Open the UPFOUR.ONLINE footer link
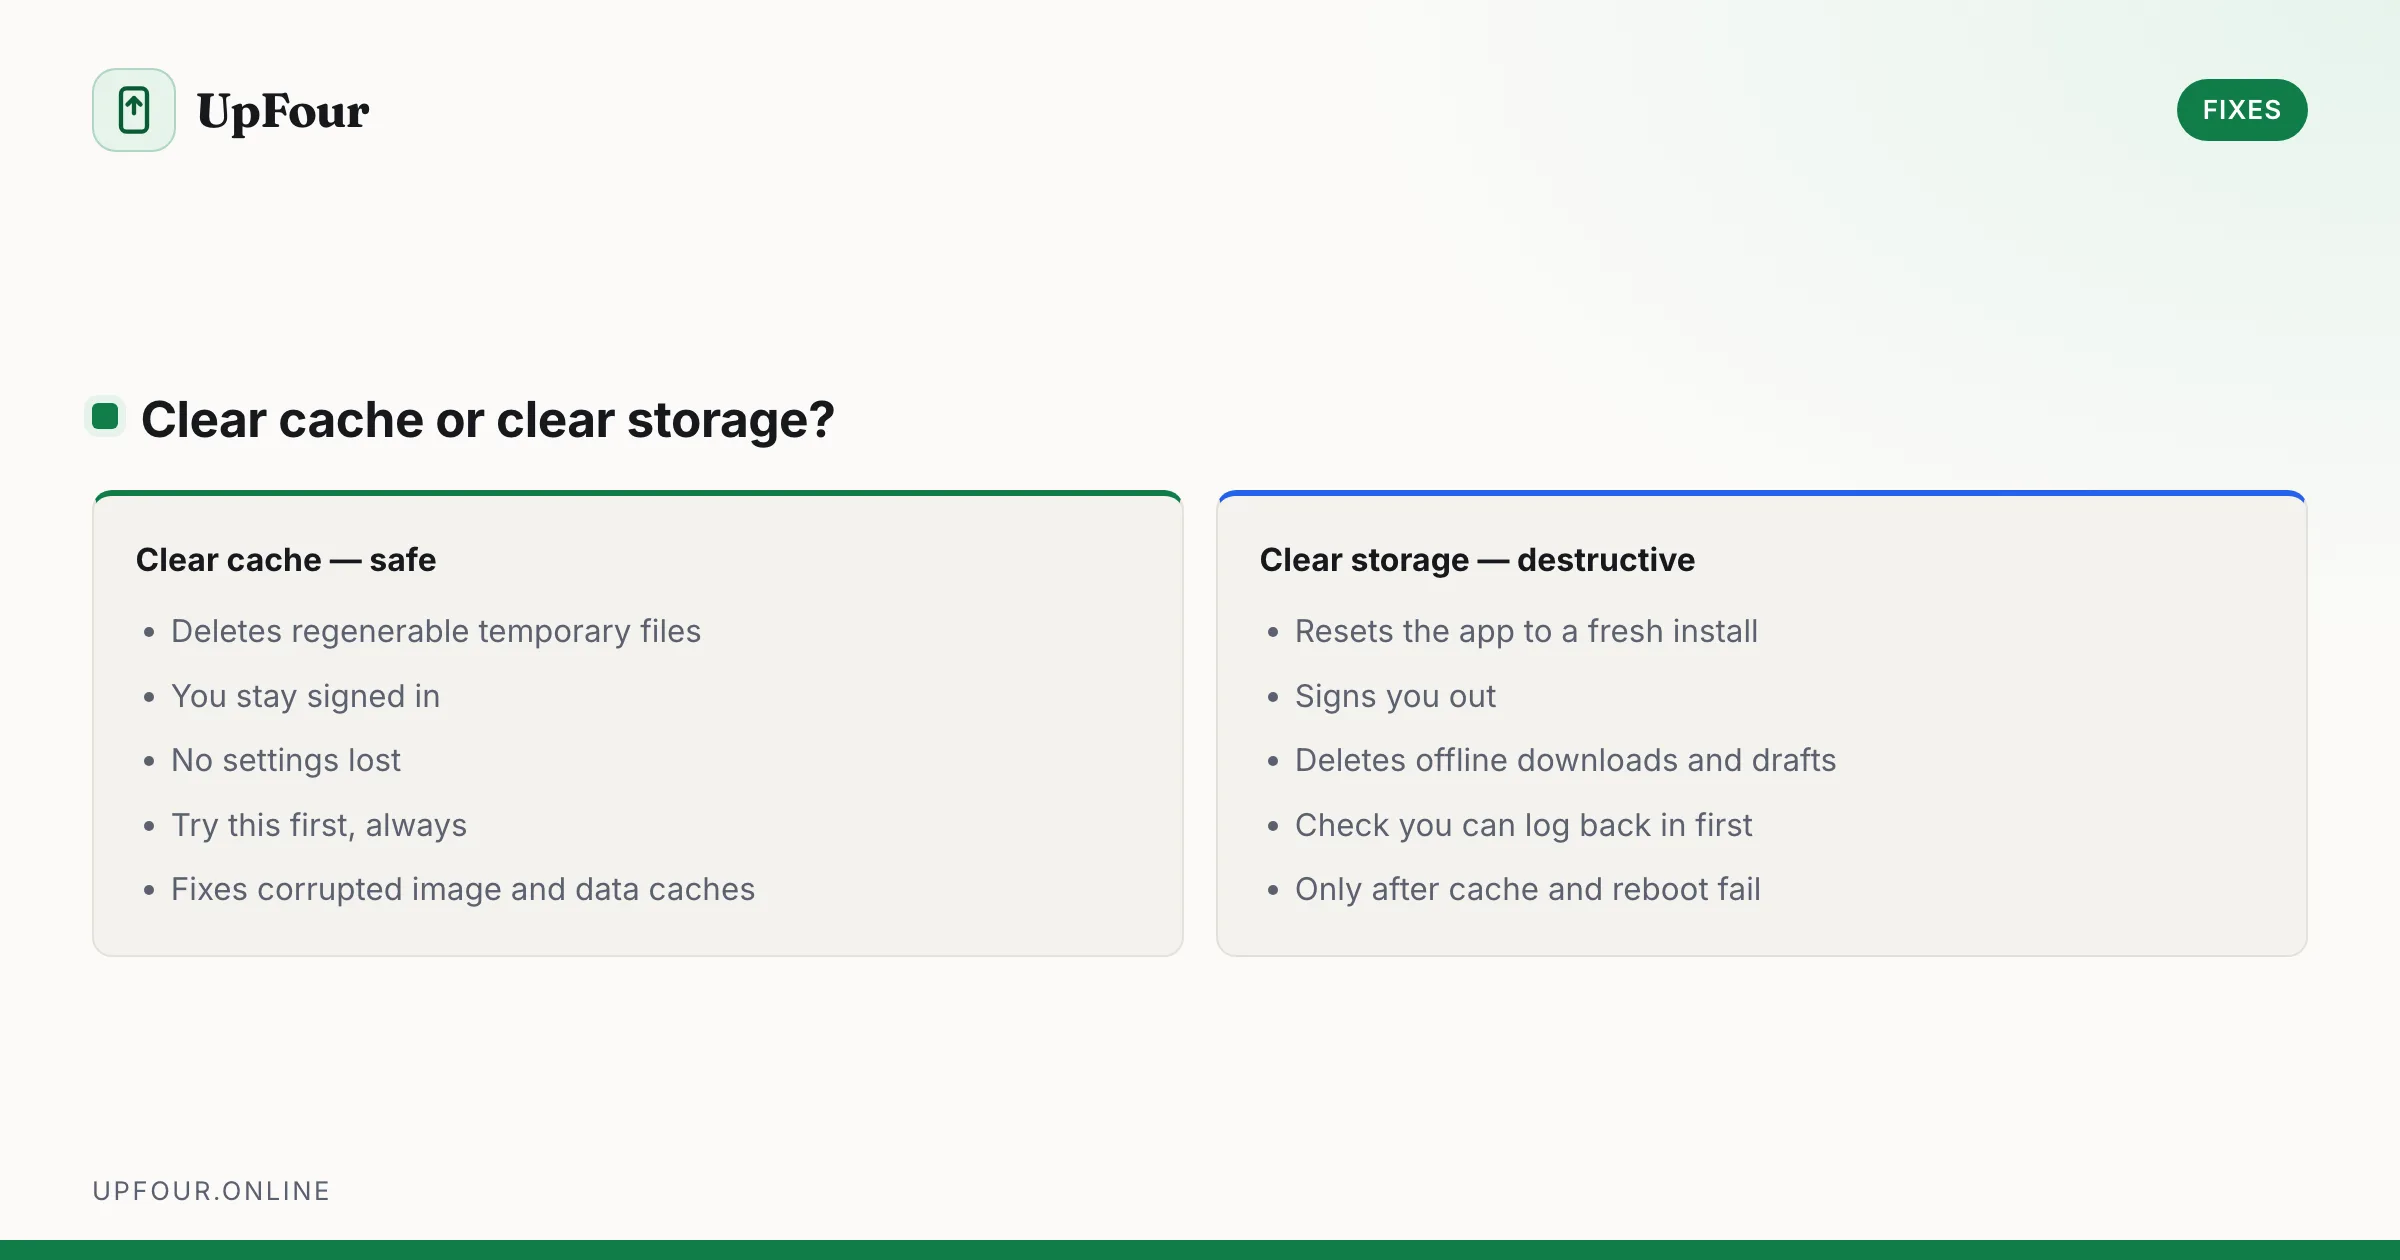The image size is (2400, 1260). [x=211, y=1191]
